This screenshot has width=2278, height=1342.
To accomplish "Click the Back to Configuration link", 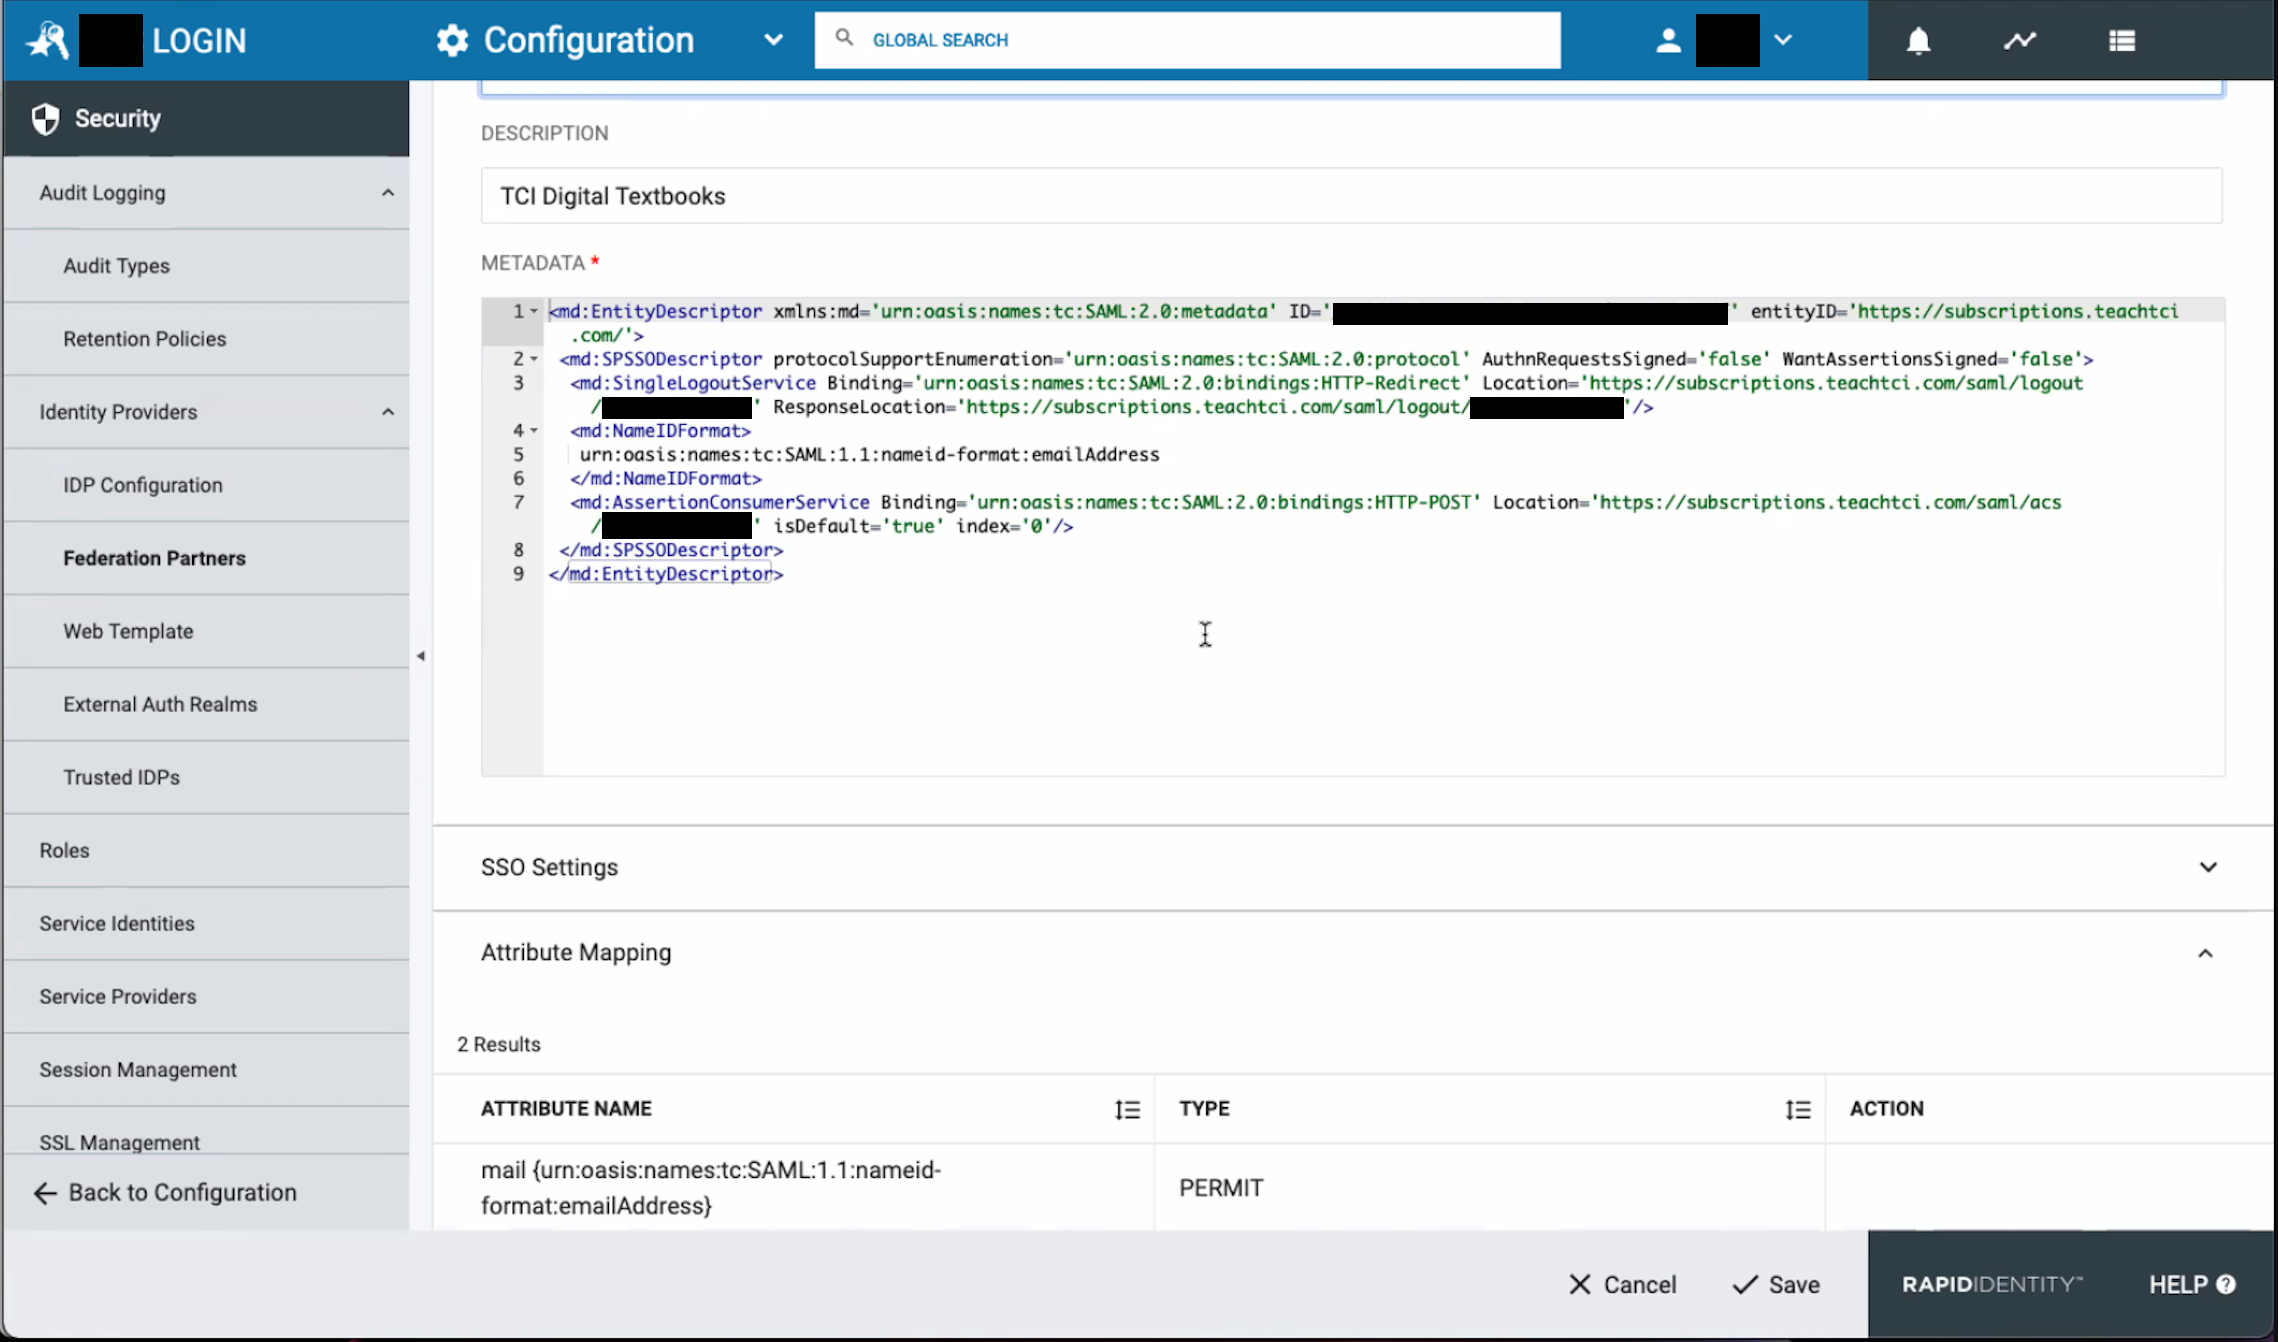I will tap(165, 1192).
